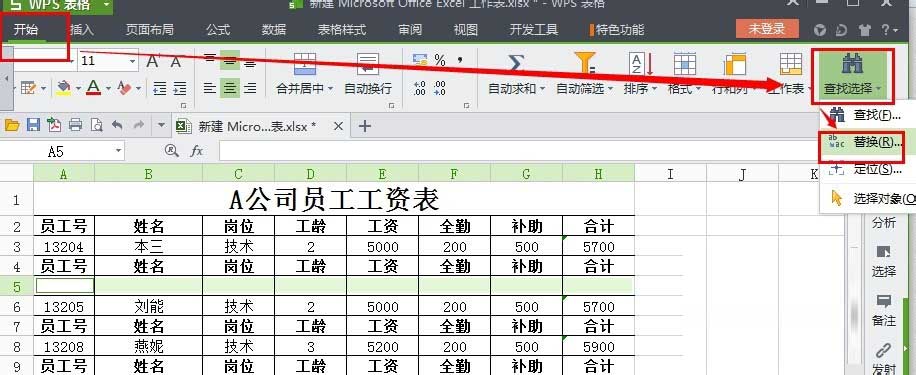Click the fill color paint bucket swatch

click(64, 88)
